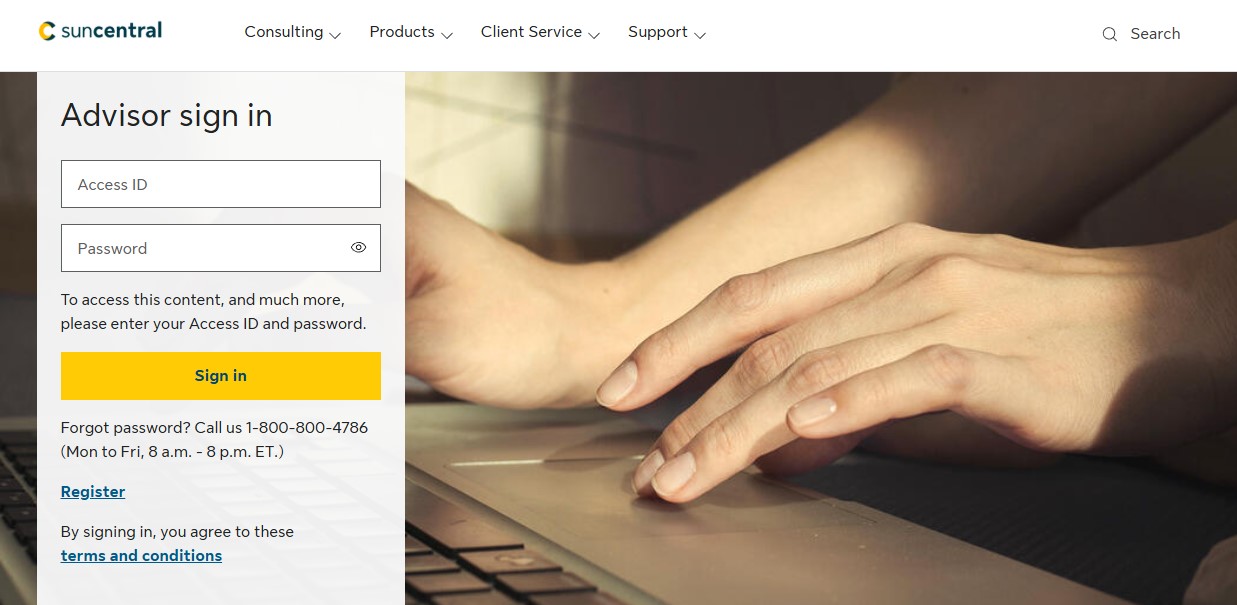
Task: Click the search magnifier icon
Action: (1109, 34)
